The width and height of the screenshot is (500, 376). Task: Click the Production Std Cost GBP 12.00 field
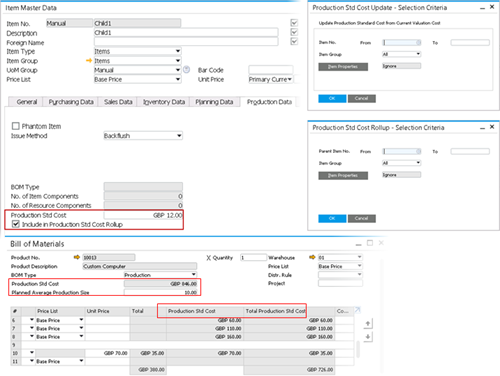143,215
